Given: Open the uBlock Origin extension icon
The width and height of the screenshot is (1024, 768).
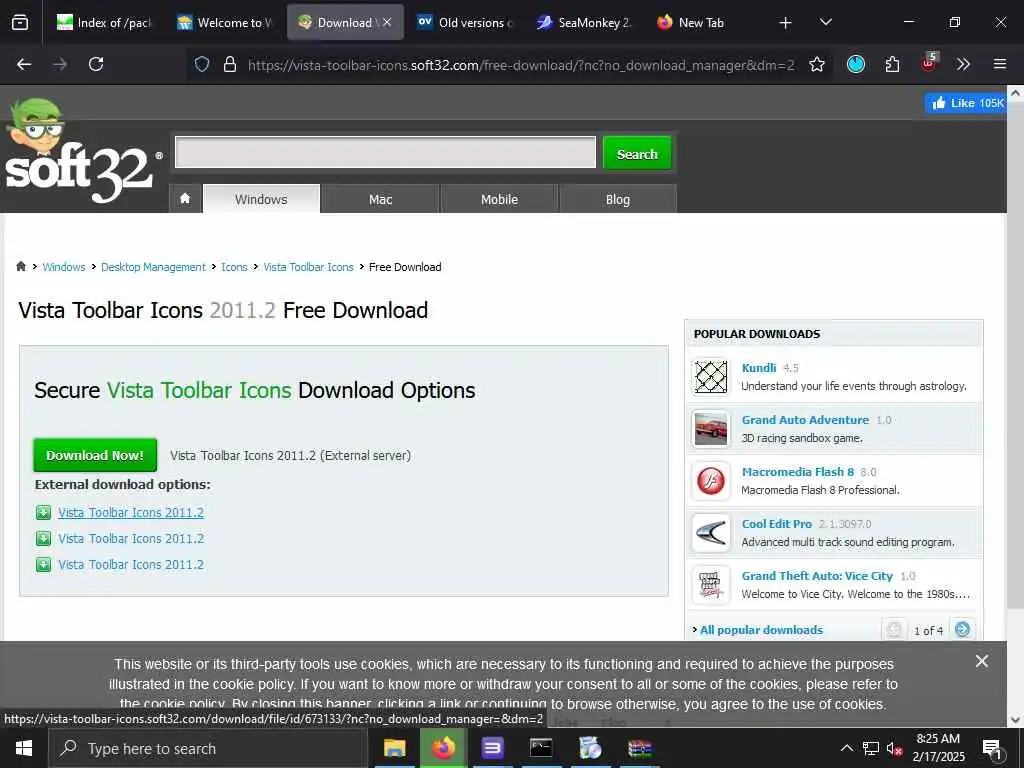Looking at the screenshot, I should pyautogui.click(x=928, y=63).
